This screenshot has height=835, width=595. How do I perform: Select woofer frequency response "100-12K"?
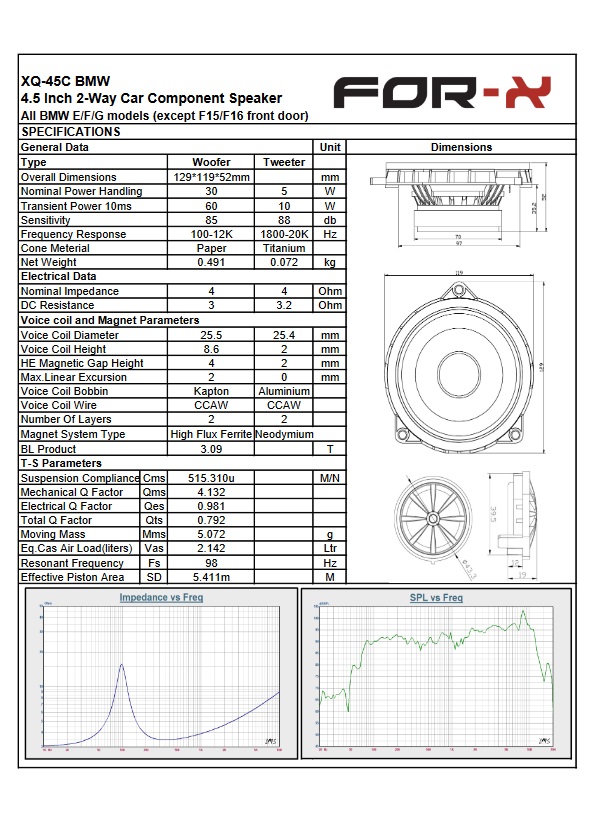211,234
